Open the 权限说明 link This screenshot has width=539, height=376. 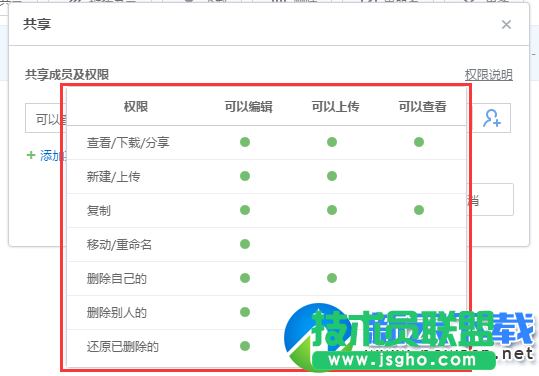coord(488,75)
